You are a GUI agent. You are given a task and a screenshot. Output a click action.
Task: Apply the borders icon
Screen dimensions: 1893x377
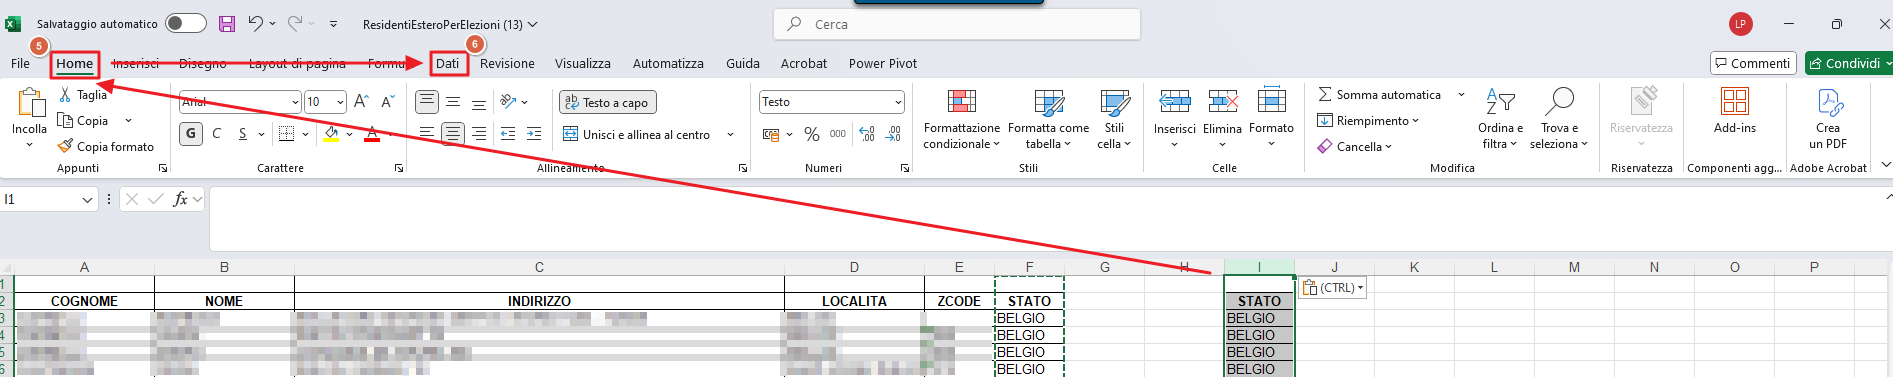(286, 134)
